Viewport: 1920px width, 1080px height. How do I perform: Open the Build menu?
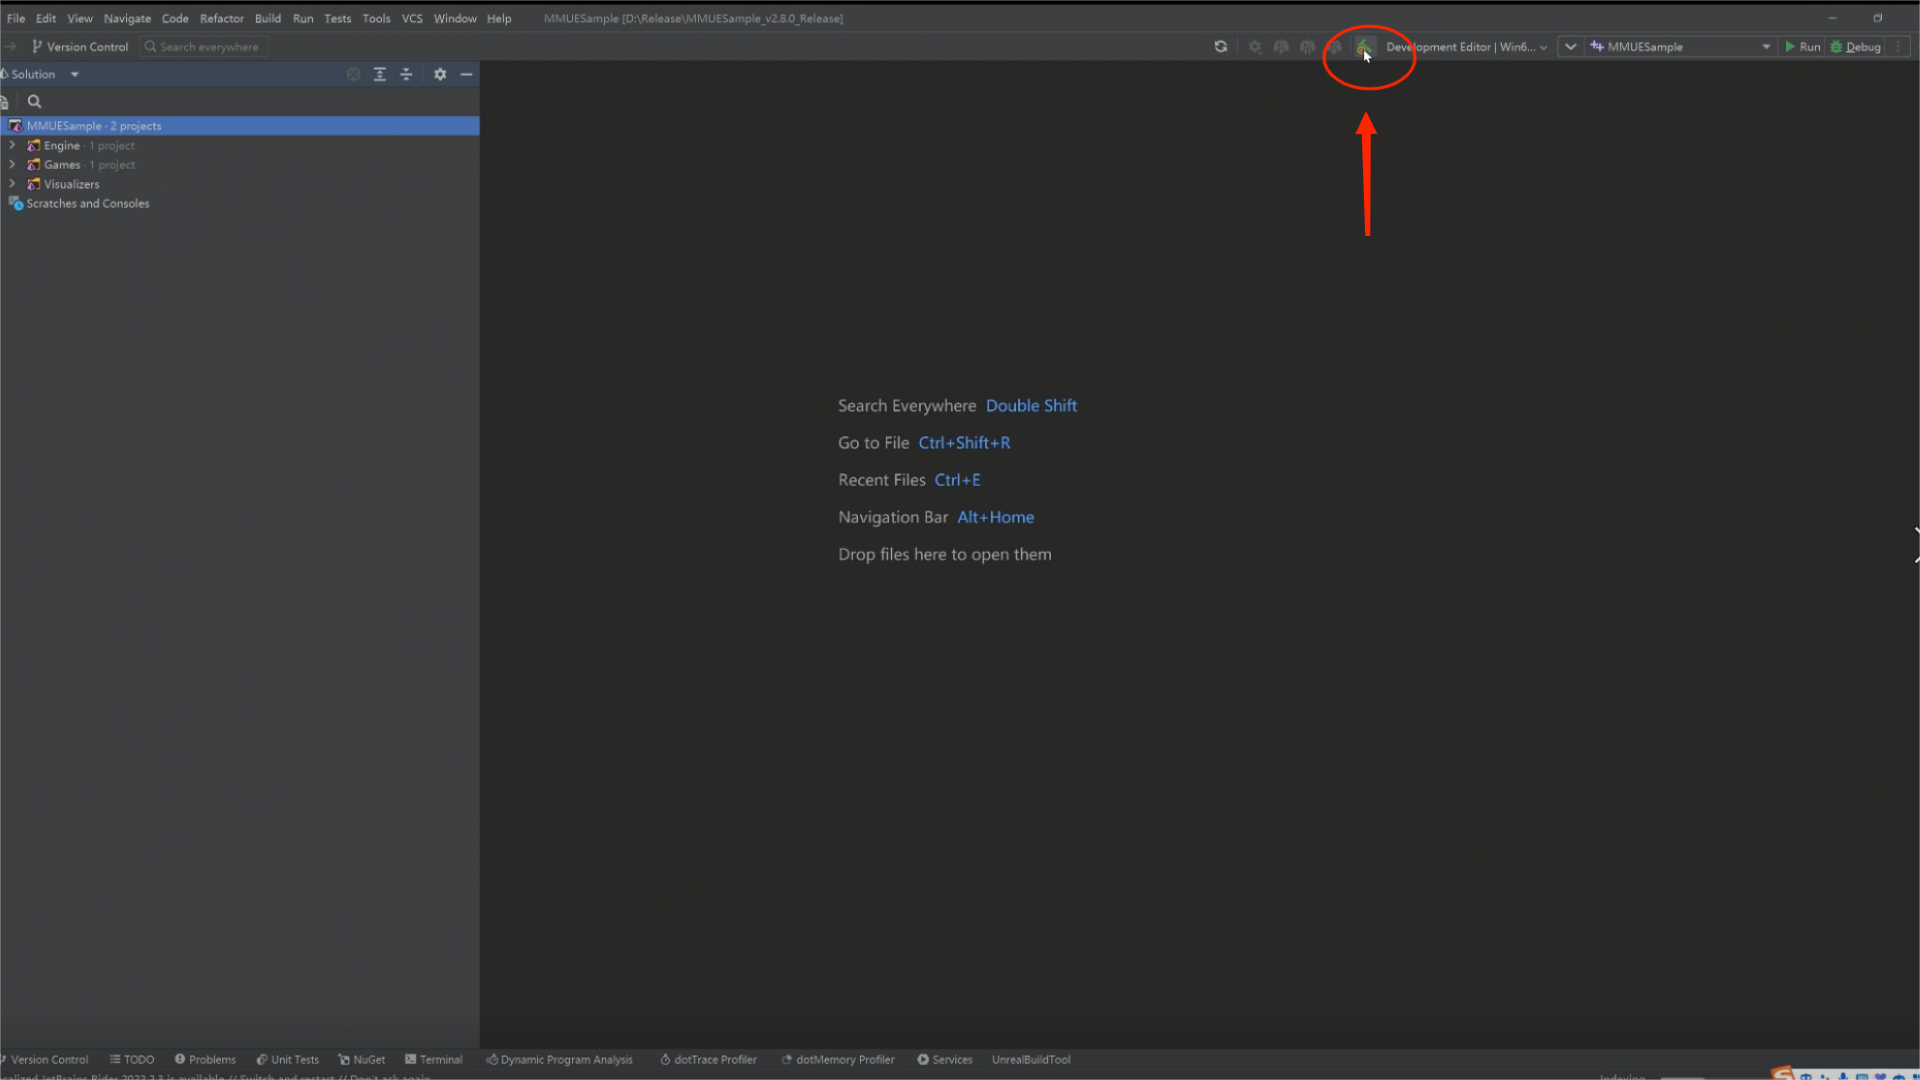point(268,18)
